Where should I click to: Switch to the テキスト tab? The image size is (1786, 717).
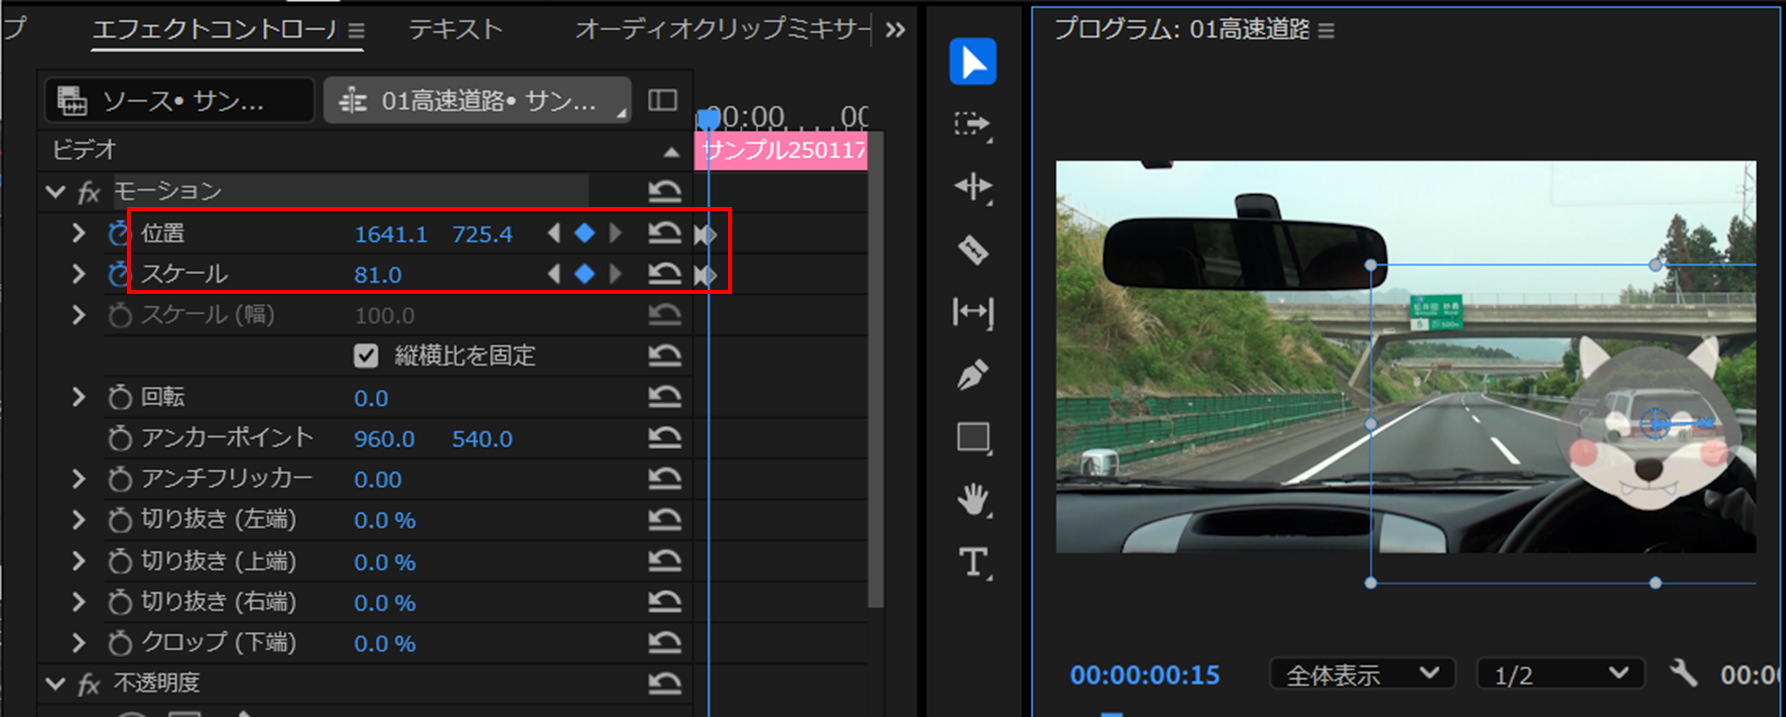455,30
